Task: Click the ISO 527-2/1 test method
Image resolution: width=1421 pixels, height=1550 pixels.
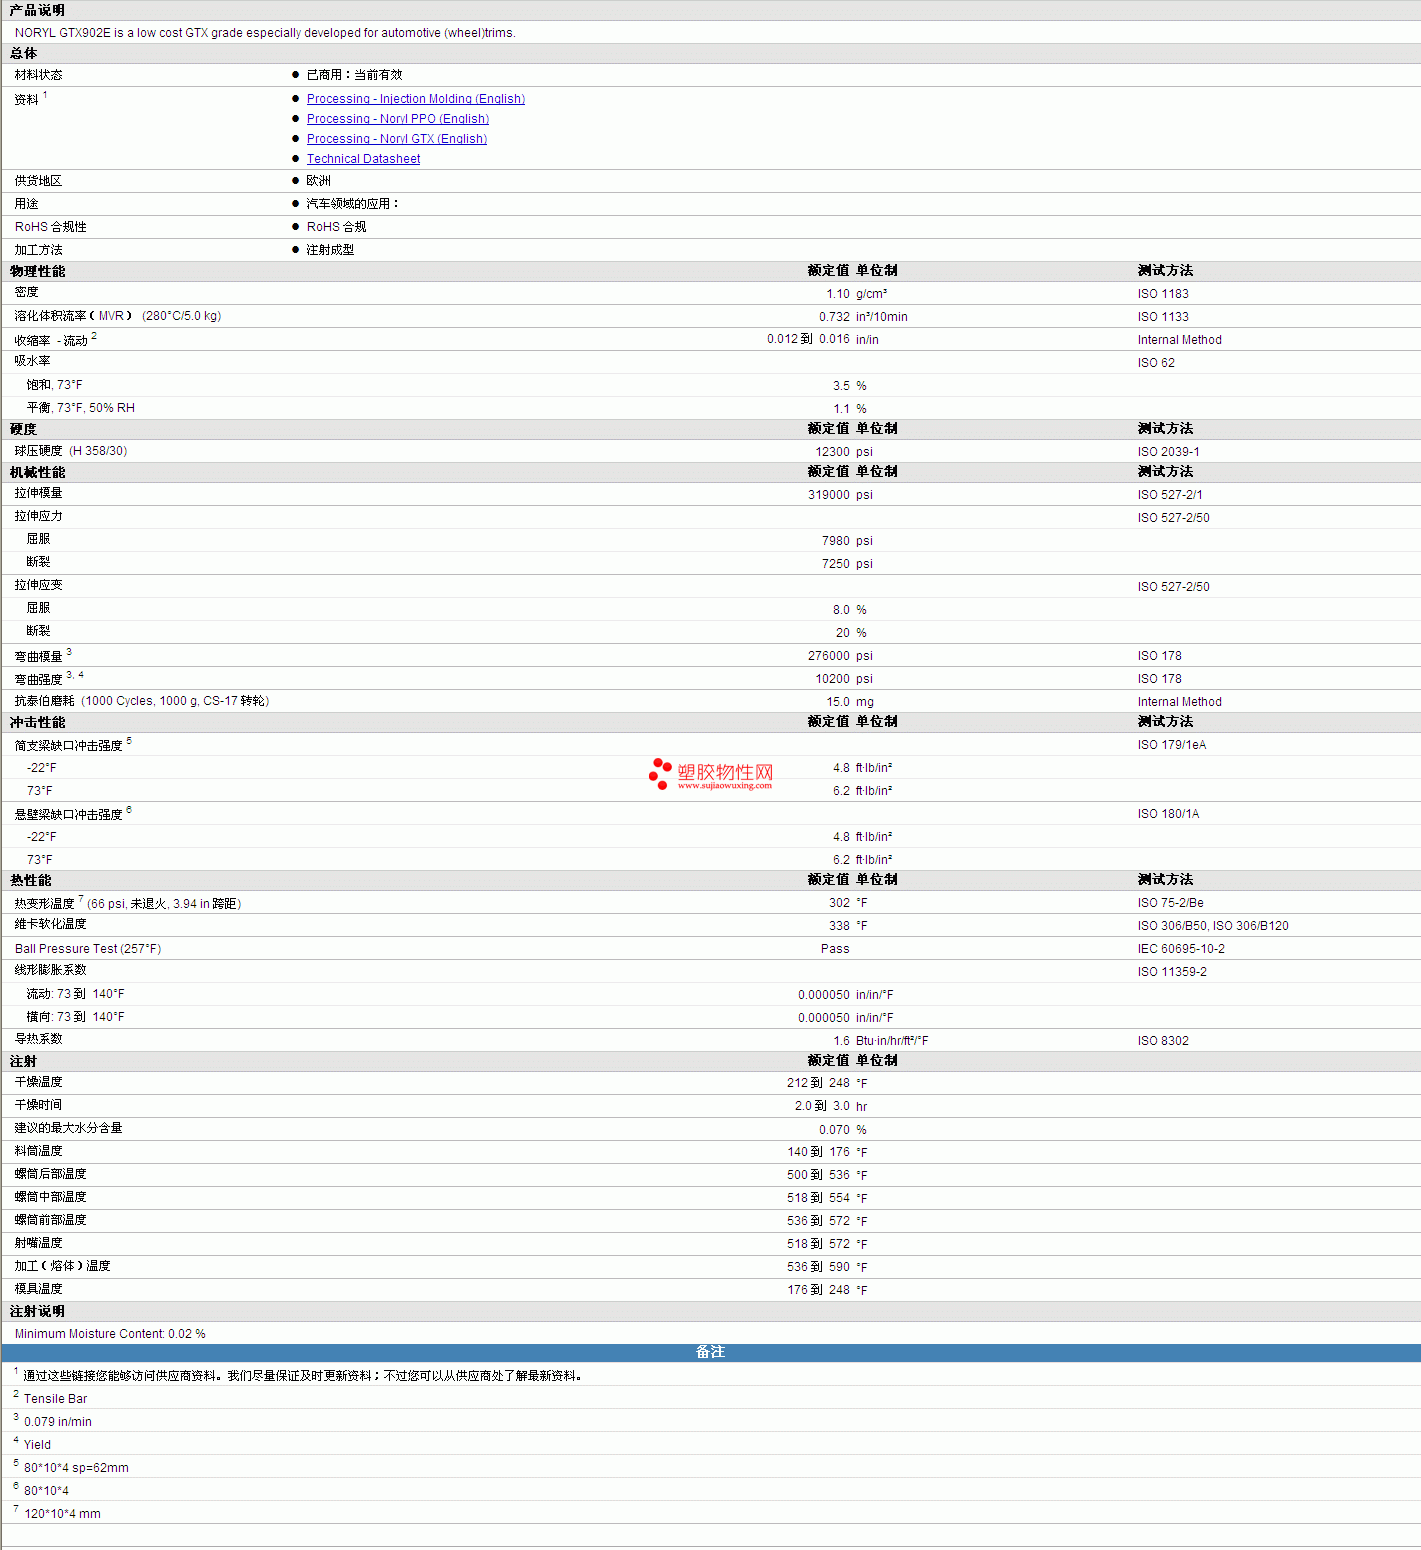Action: pyautogui.click(x=1170, y=495)
